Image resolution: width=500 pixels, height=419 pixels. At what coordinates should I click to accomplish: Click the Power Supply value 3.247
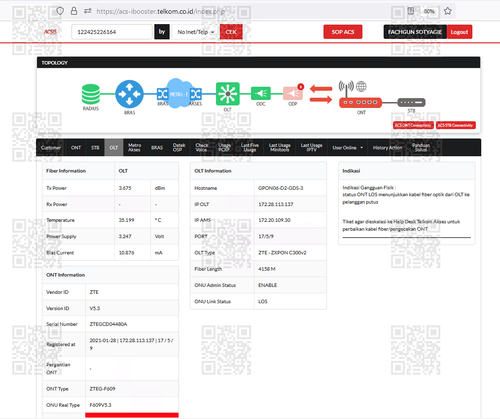[x=125, y=236]
